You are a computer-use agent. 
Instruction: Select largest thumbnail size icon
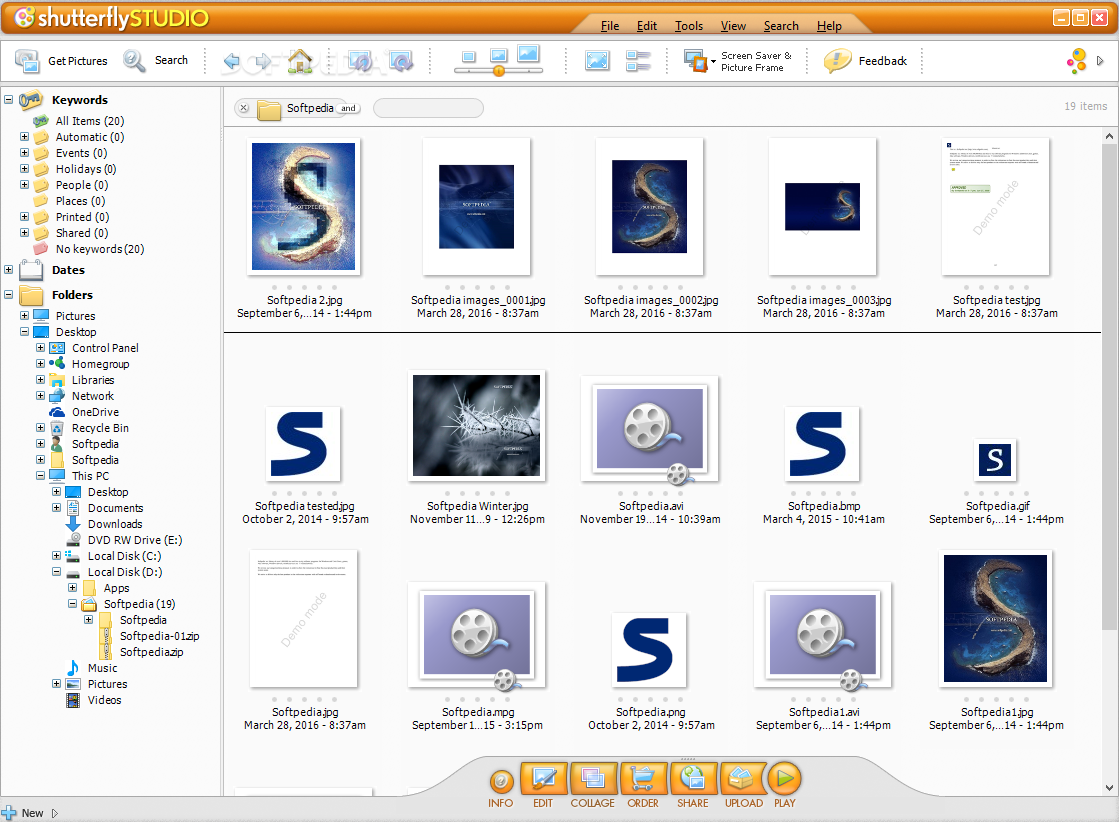[528, 54]
